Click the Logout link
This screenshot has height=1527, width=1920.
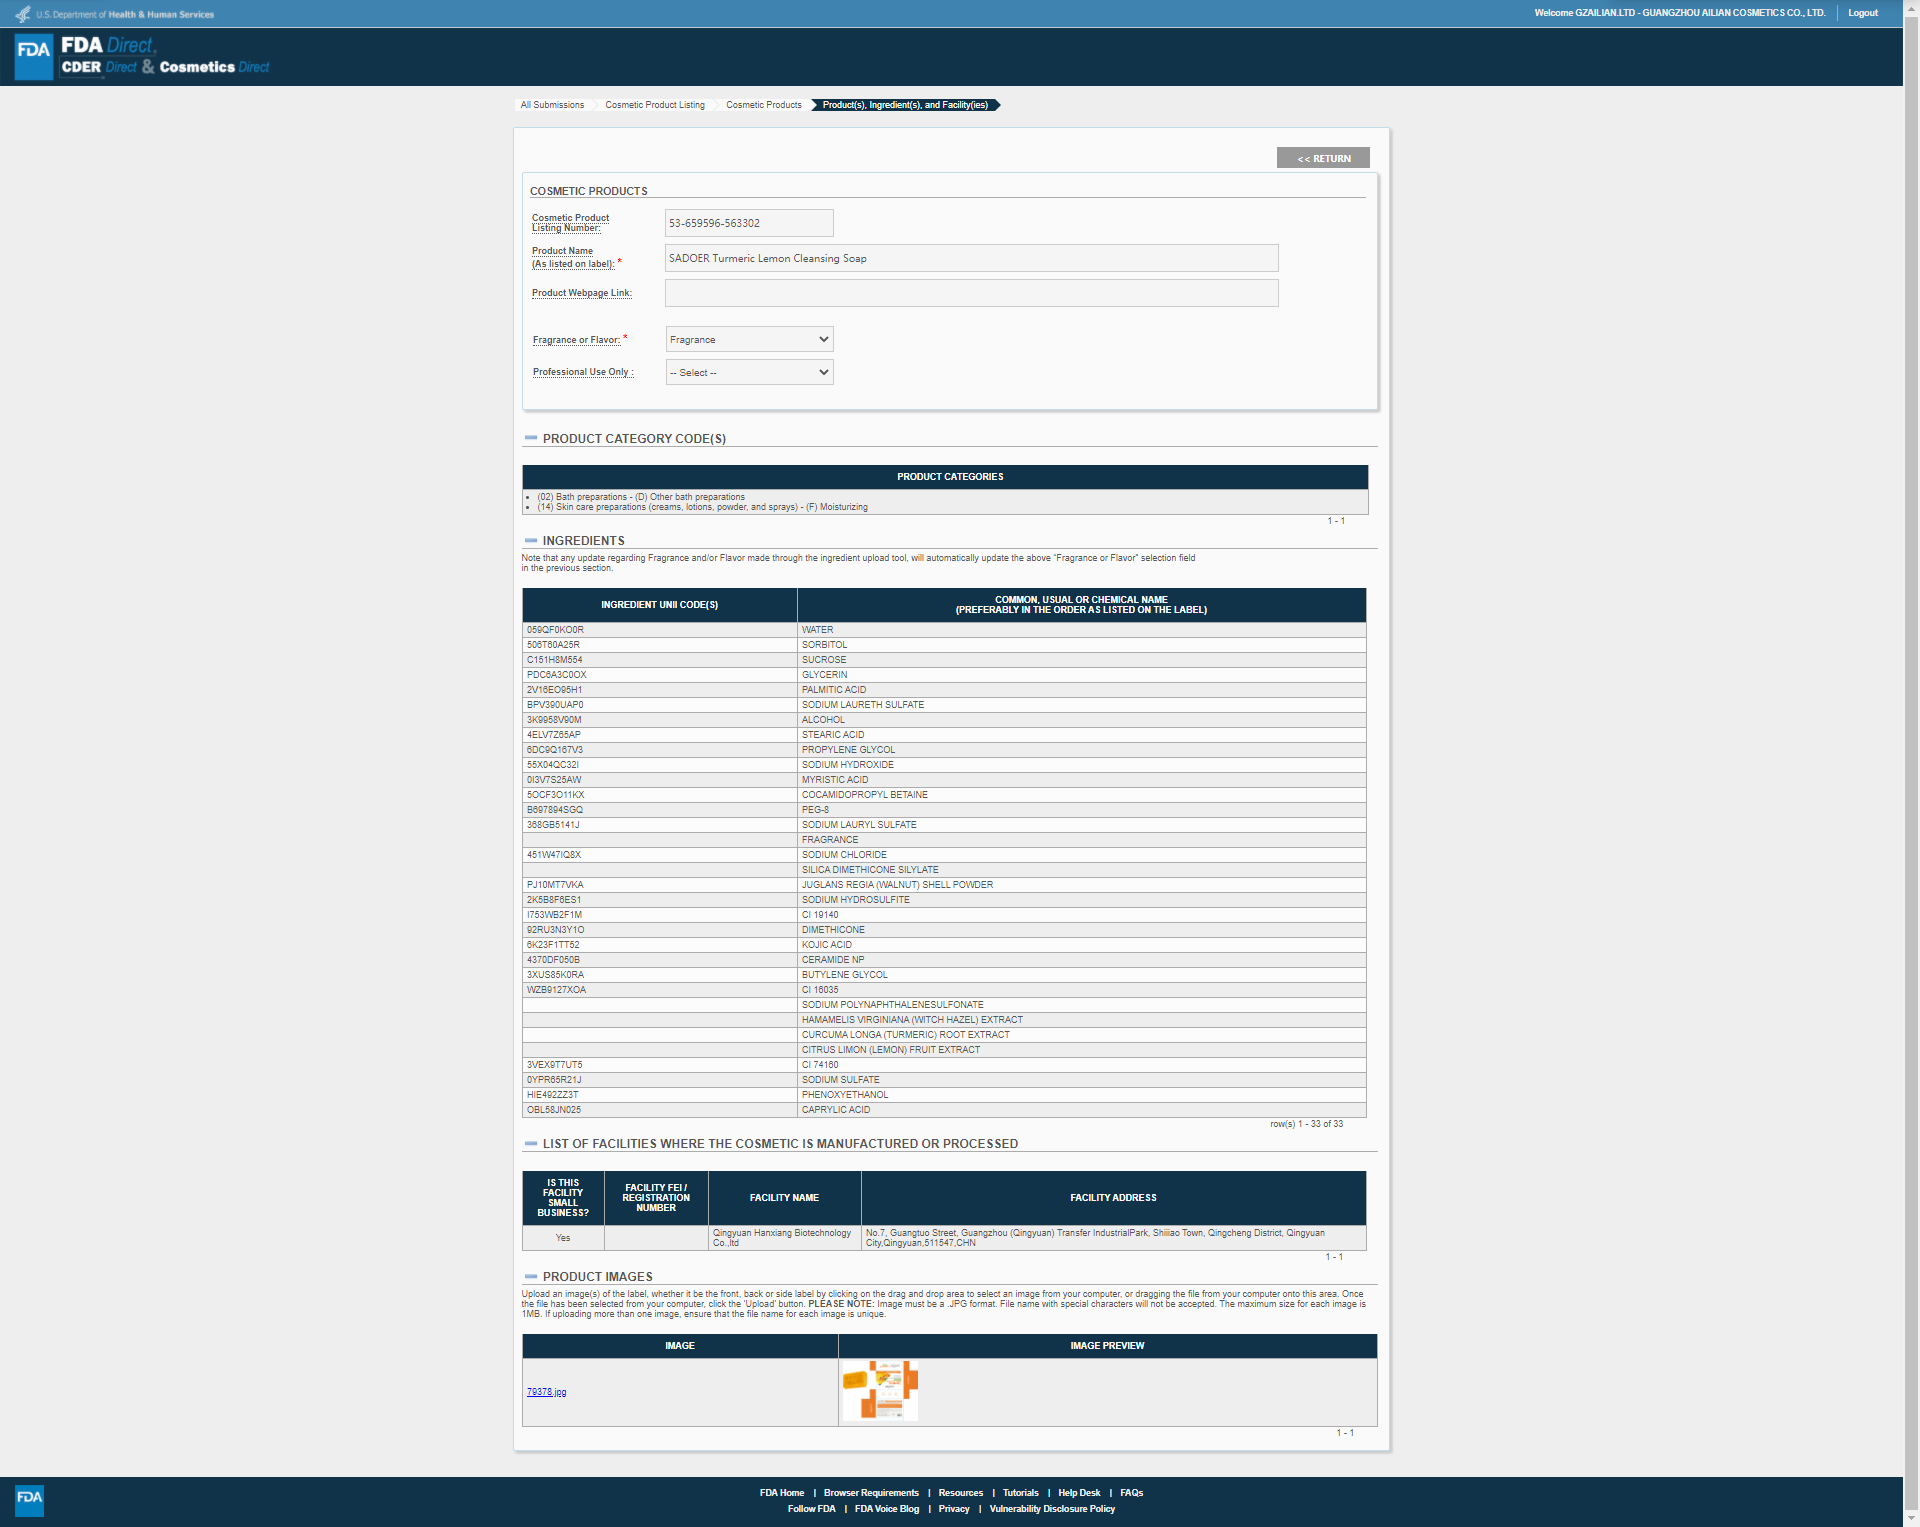1862,13
